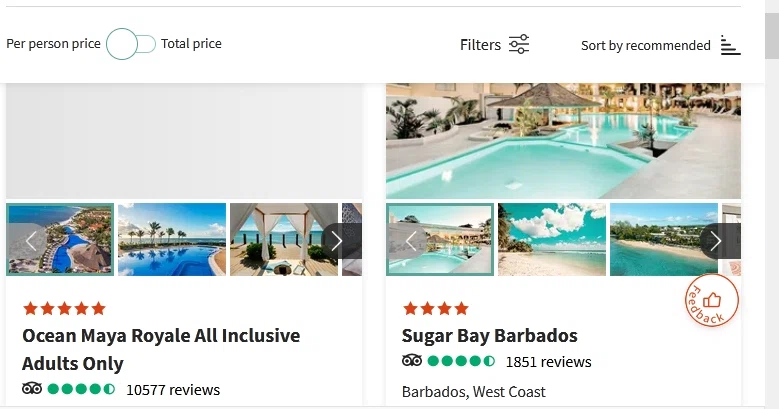Click Tripadvisor owl icon for Ocean Maya
The width and height of the screenshot is (779, 409).
tap(32, 389)
